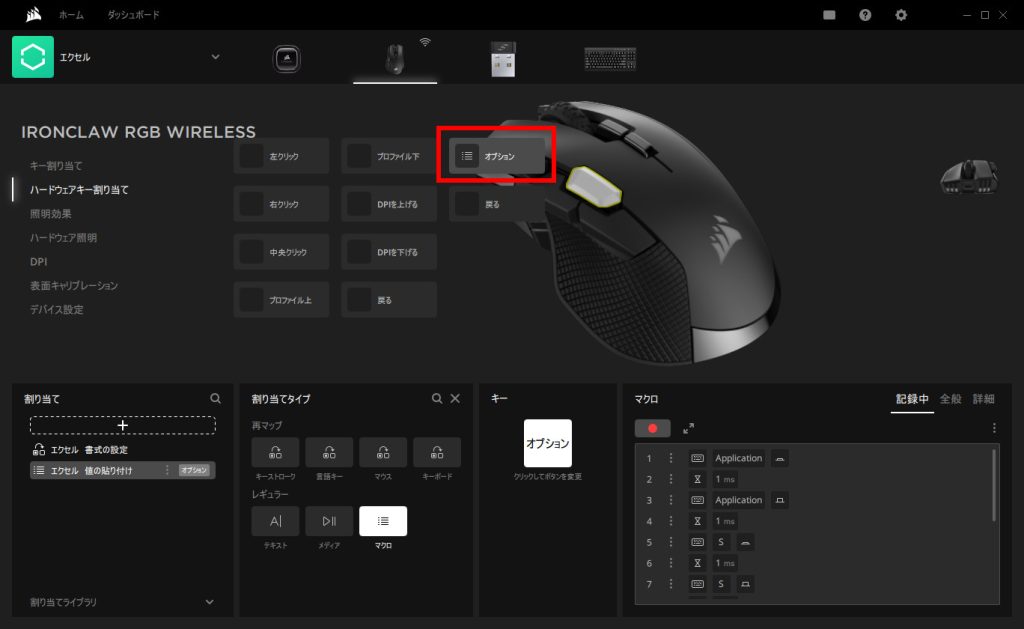Expand the macro editor with the arrows icon
The width and height of the screenshot is (1024, 629).
point(688,428)
